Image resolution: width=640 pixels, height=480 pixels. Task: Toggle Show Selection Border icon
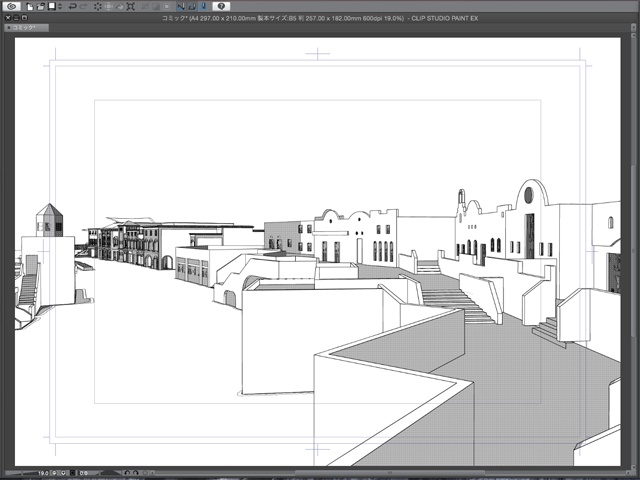167,7
